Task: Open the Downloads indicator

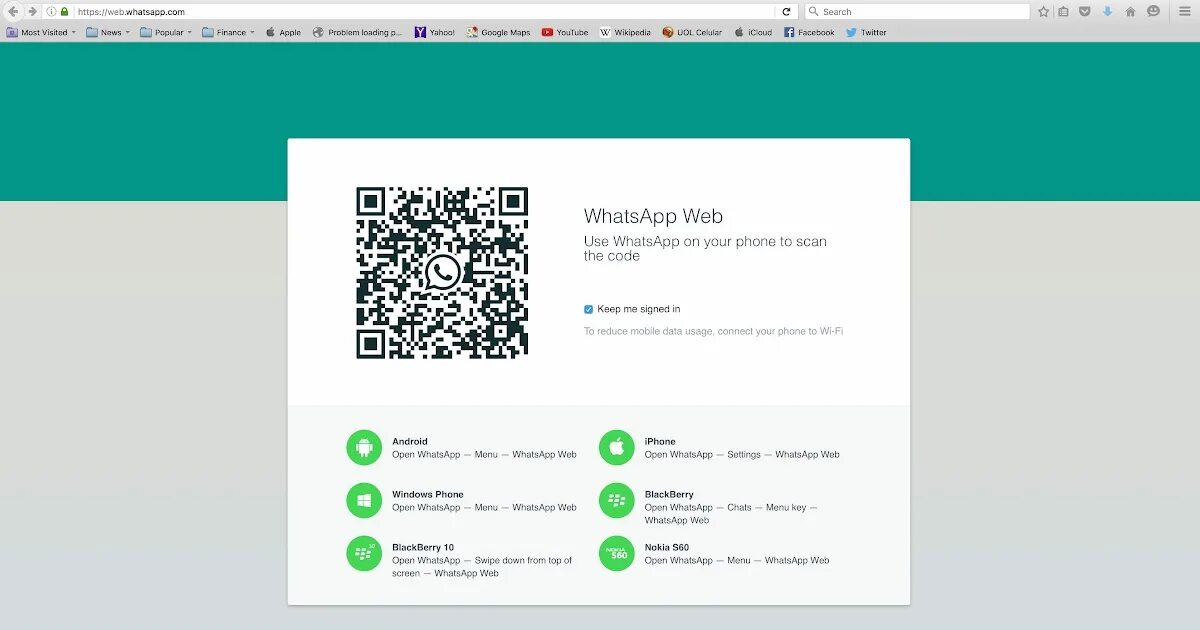Action: [x=1108, y=11]
